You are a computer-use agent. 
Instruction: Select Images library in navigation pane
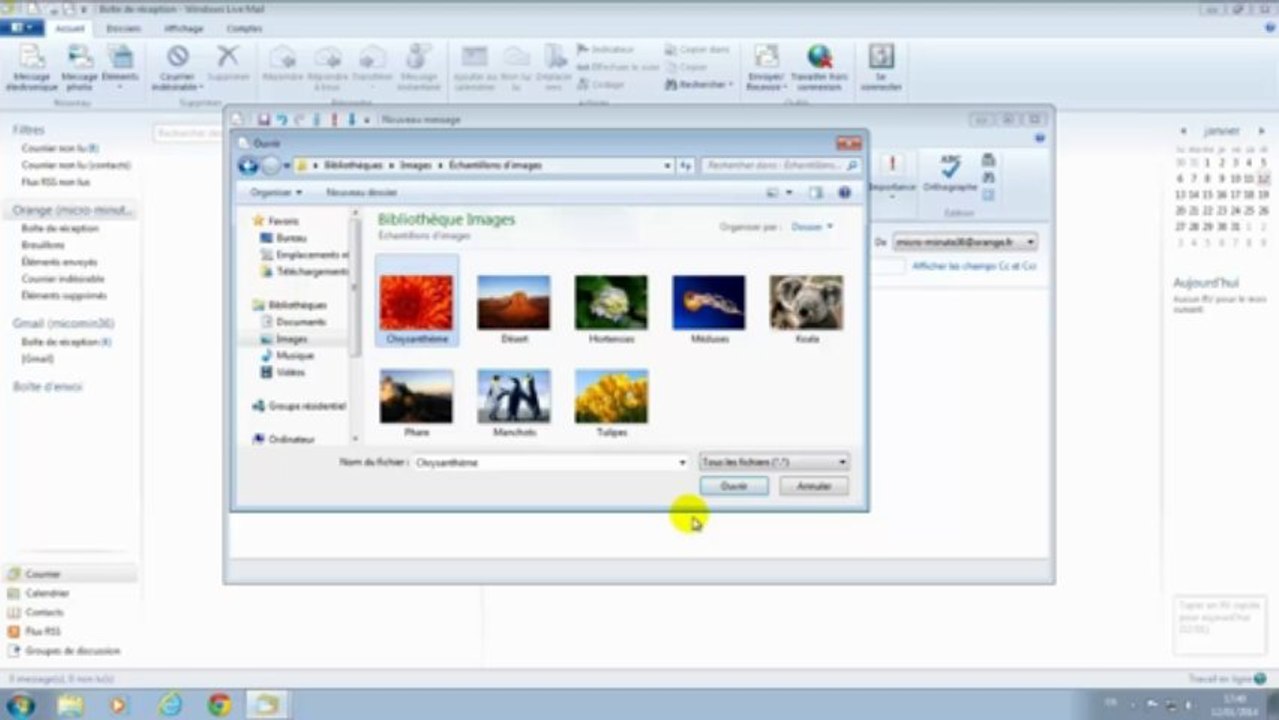tap(285, 339)
